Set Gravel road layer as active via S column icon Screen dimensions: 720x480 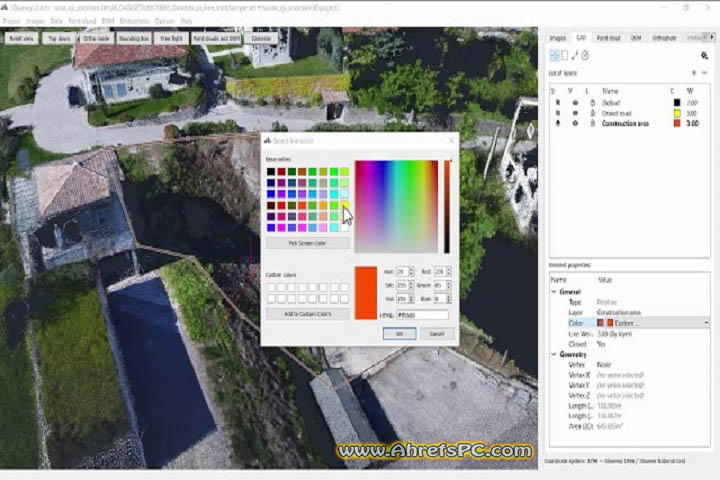(558, 113)
